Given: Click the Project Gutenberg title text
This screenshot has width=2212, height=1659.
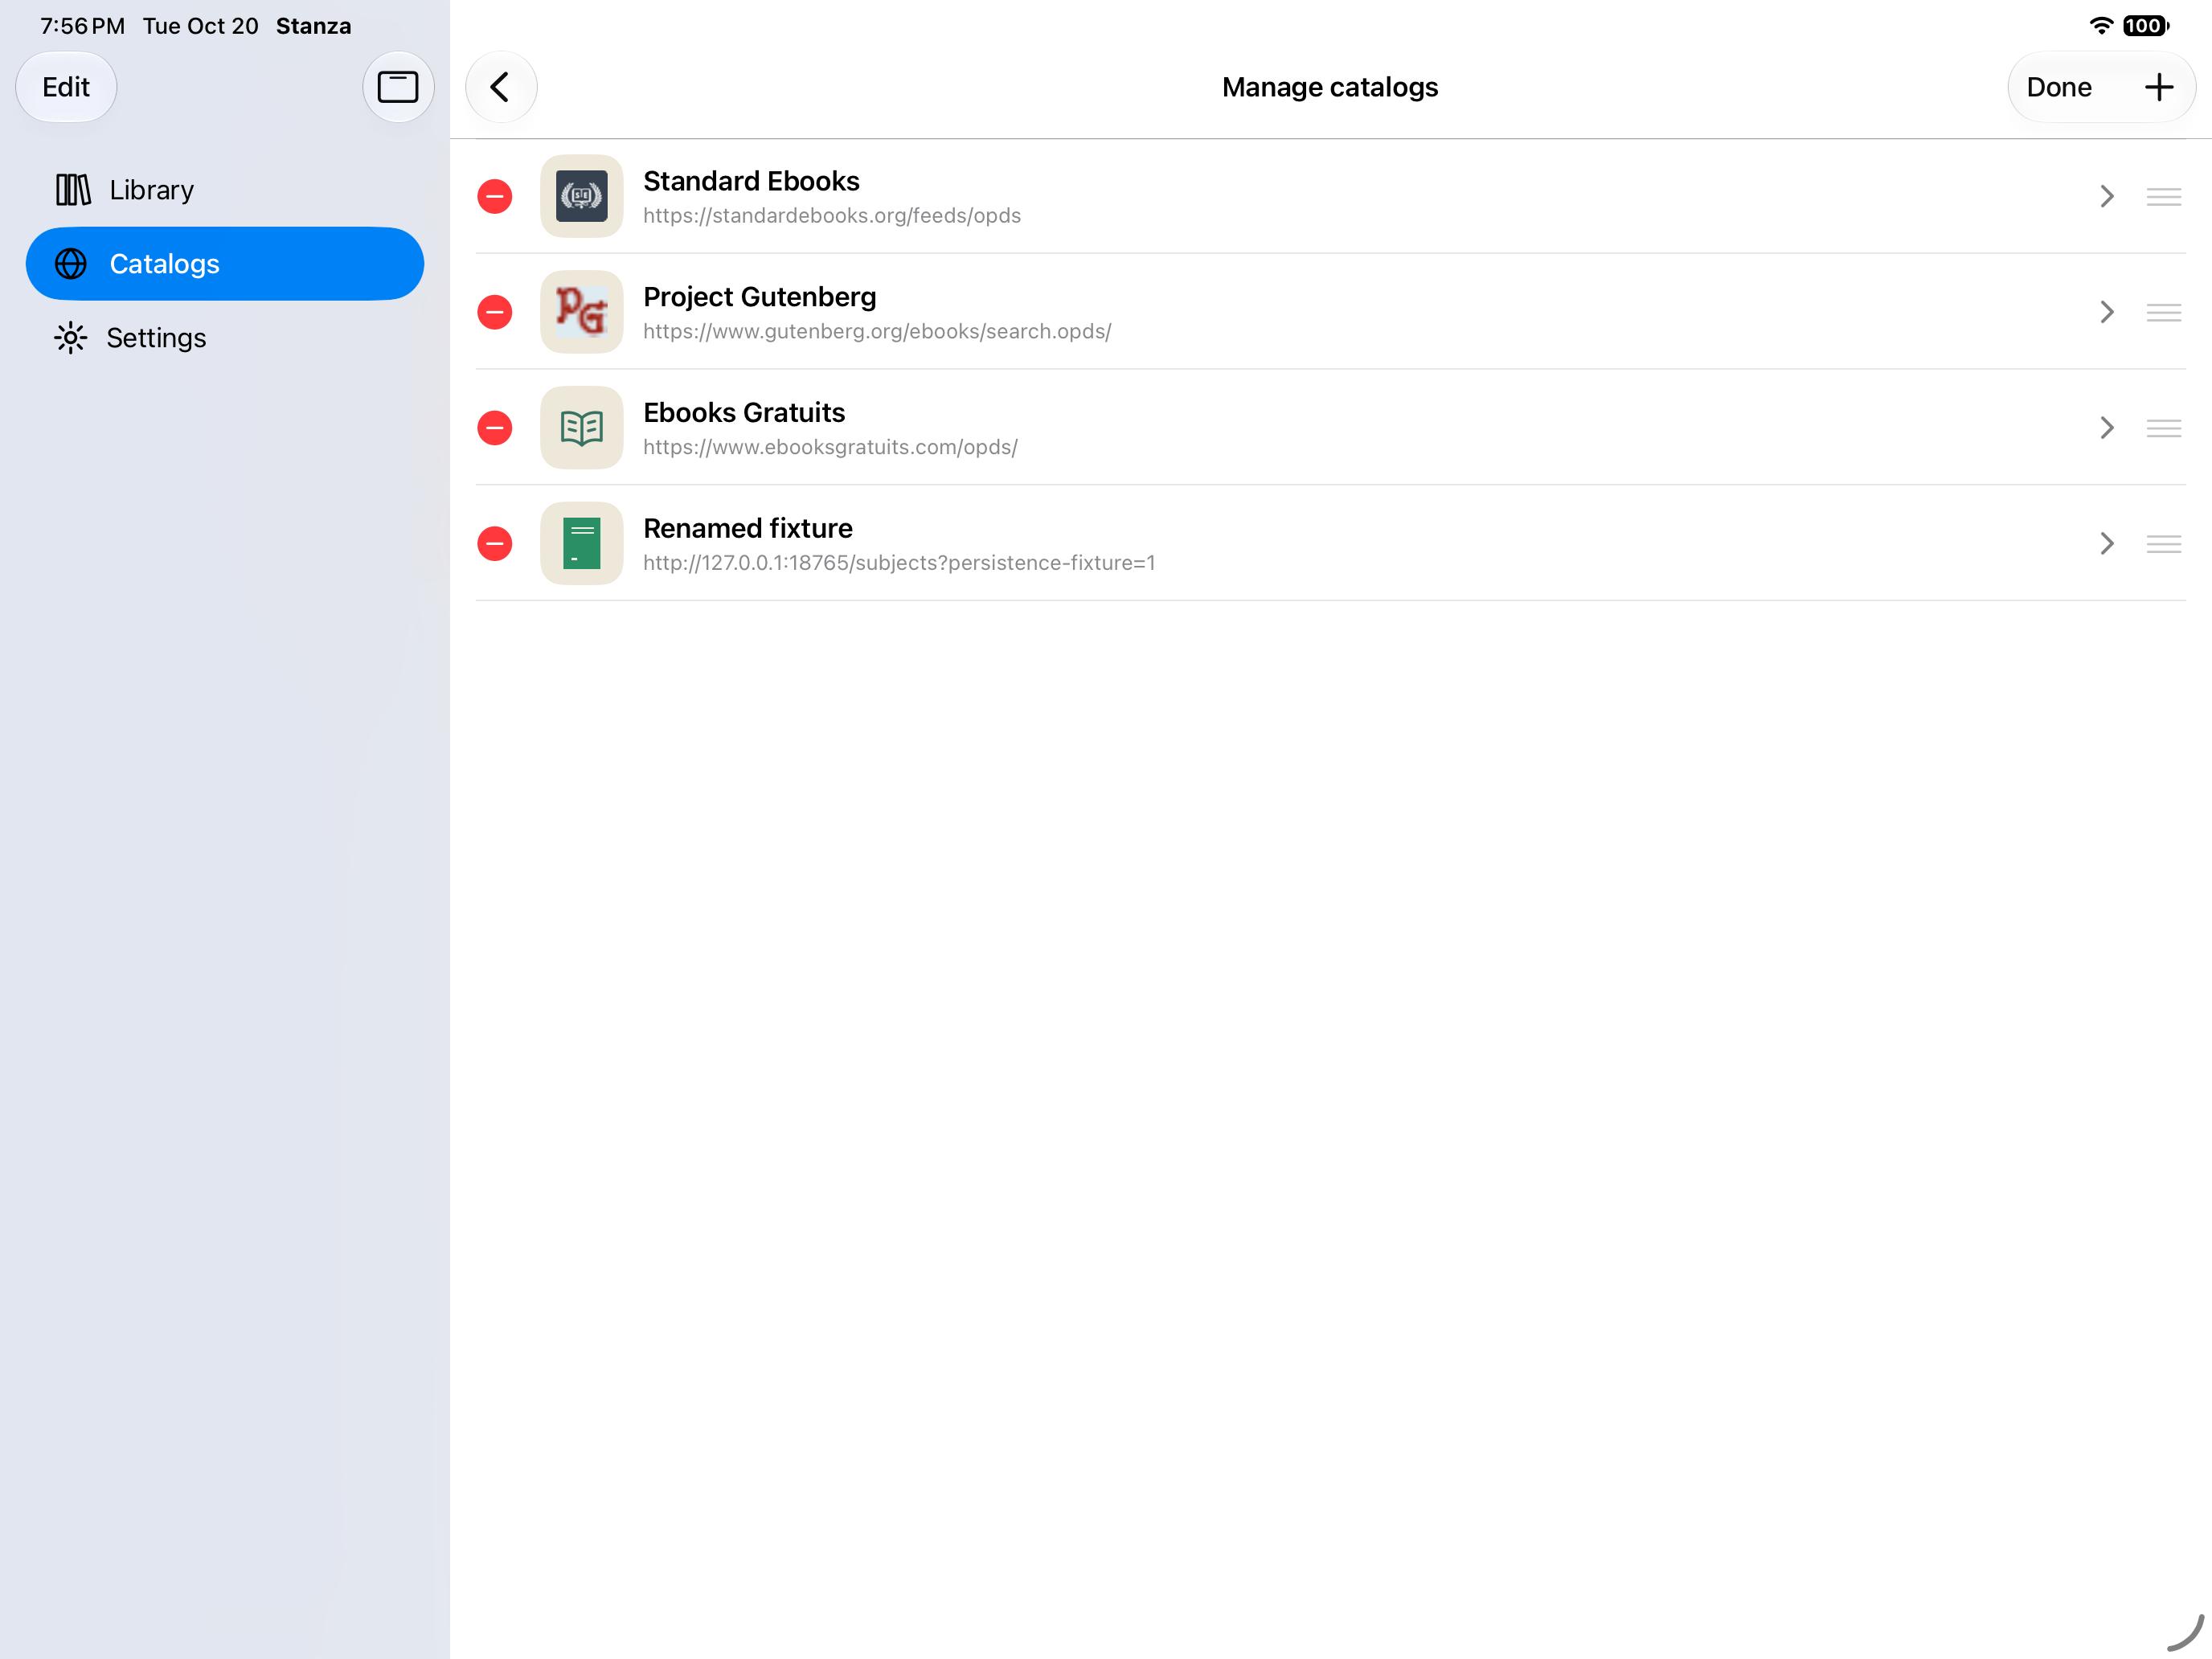Looking at the screenshot, I should (759, 297).
